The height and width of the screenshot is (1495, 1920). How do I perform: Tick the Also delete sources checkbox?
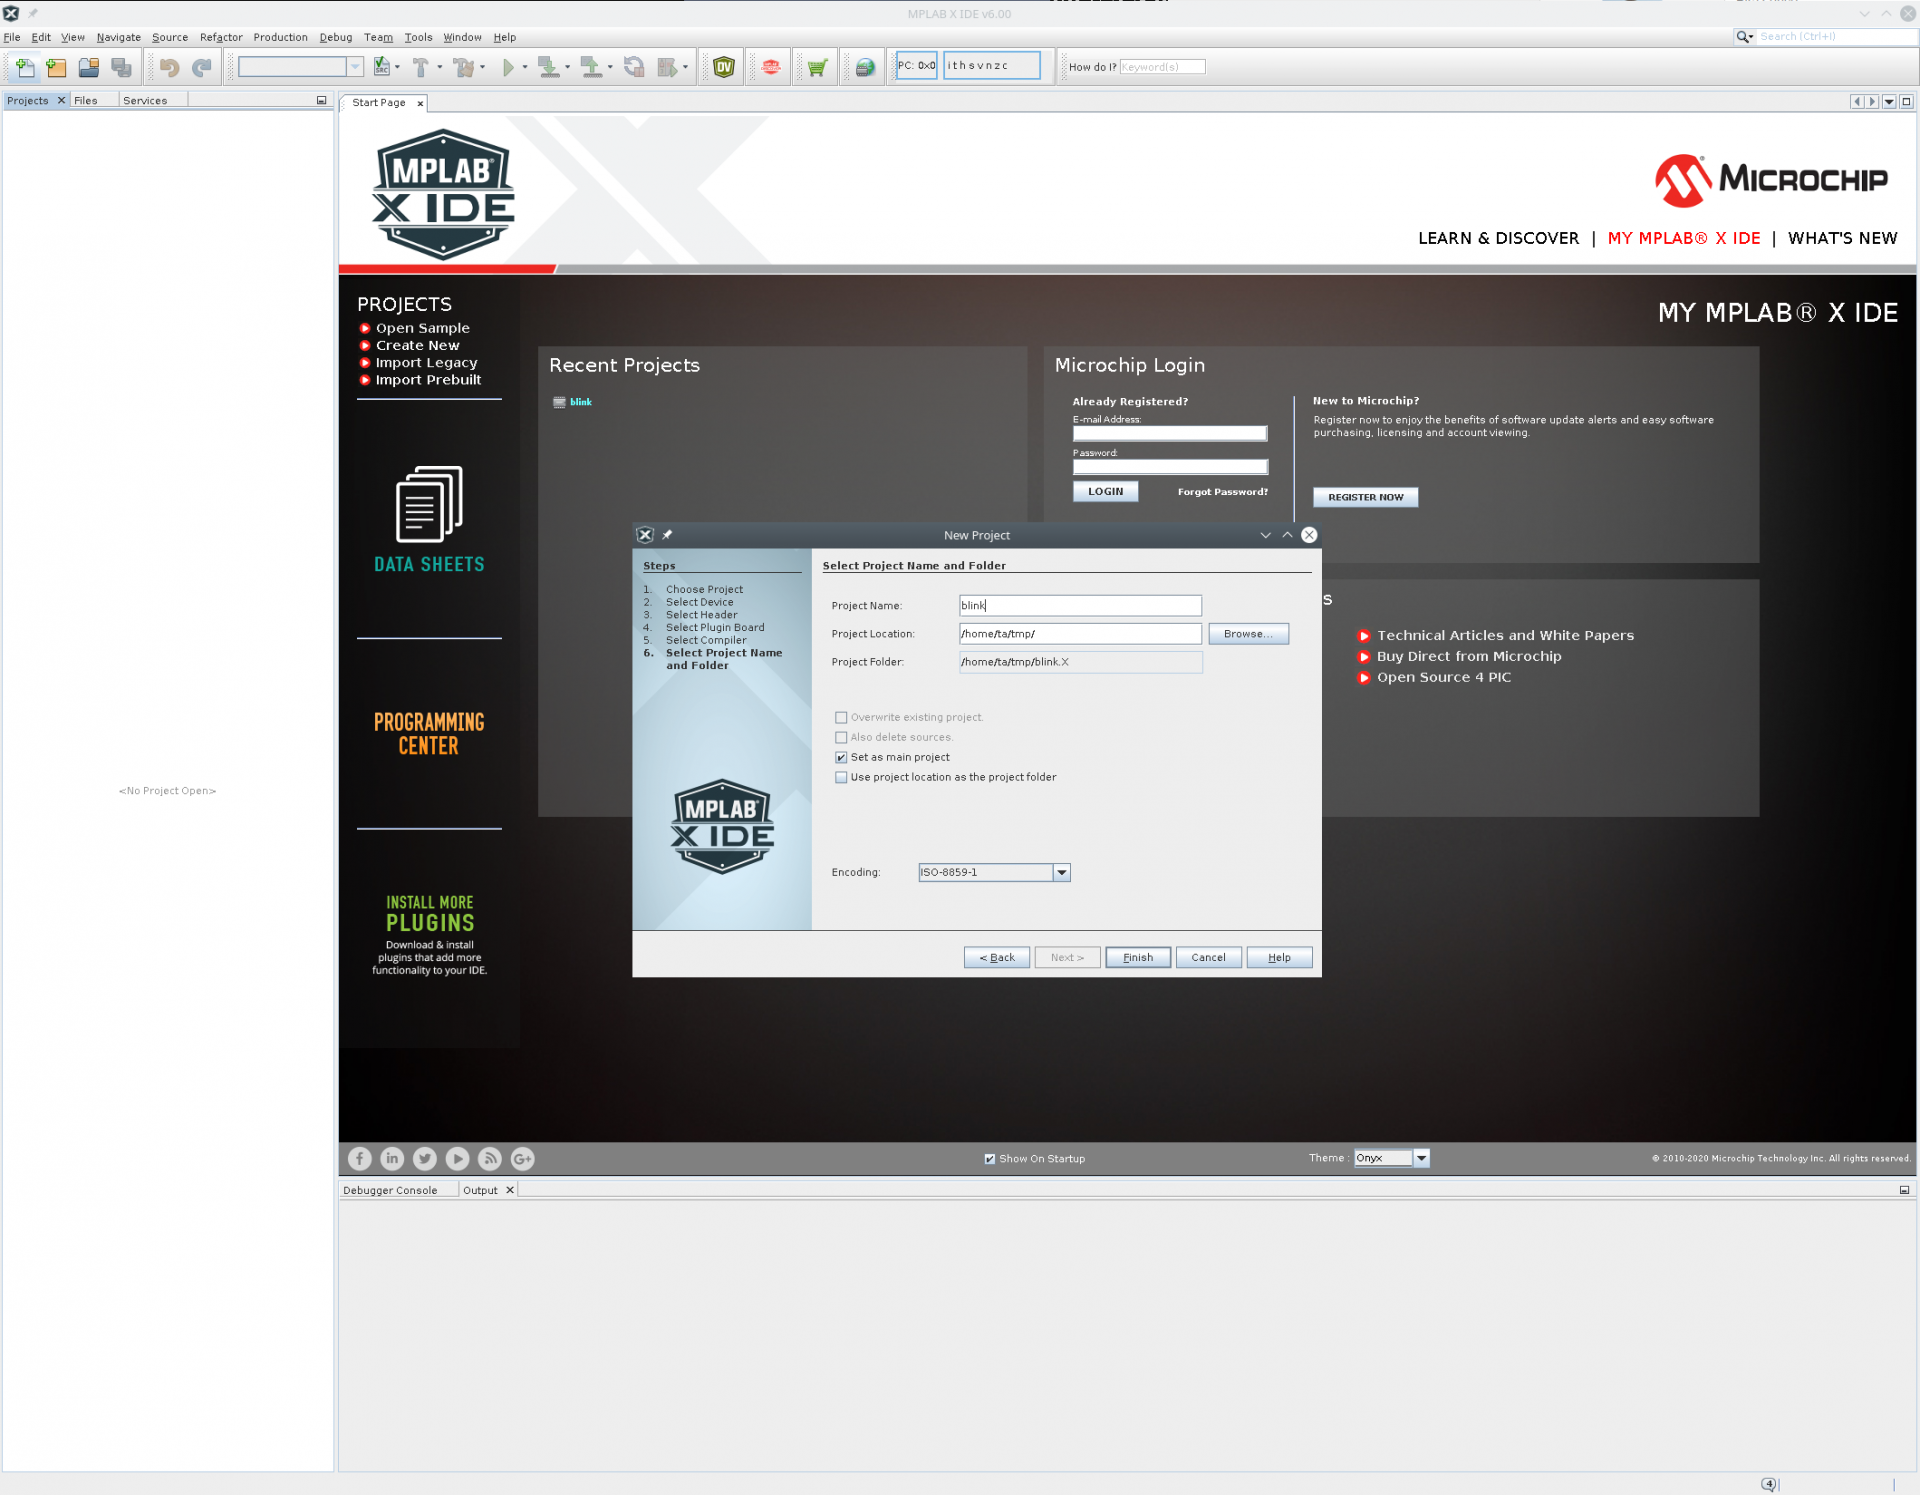pyautogui.click(x=841, y=737)
